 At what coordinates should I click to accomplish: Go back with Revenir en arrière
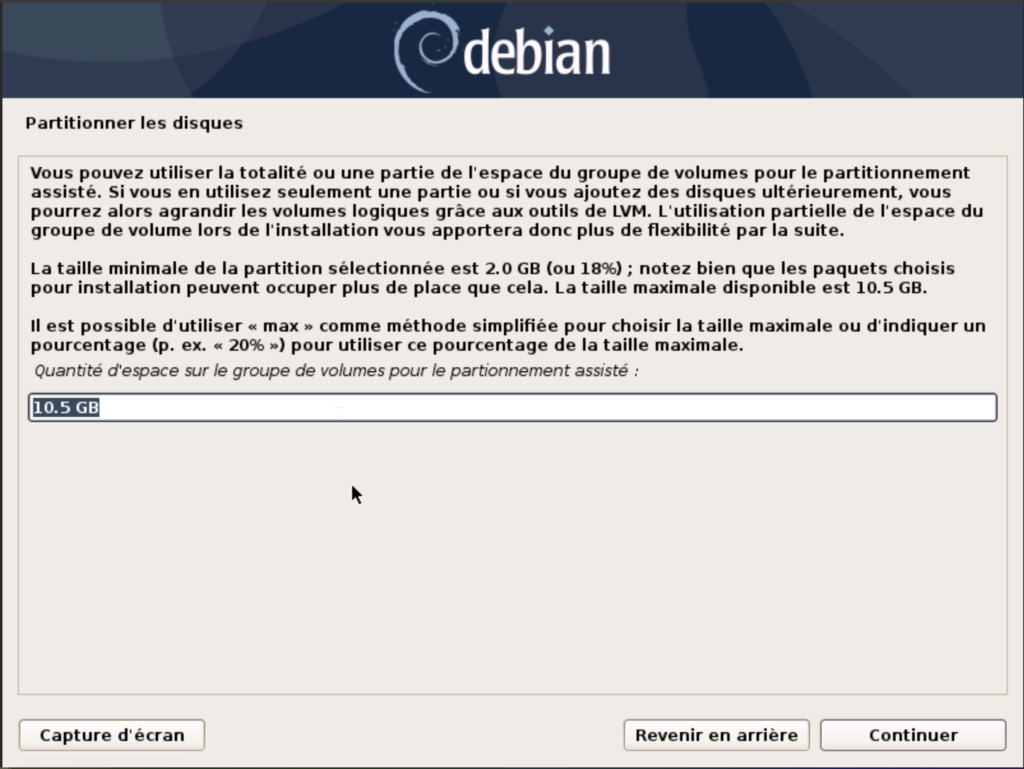[x=716, y=735]
